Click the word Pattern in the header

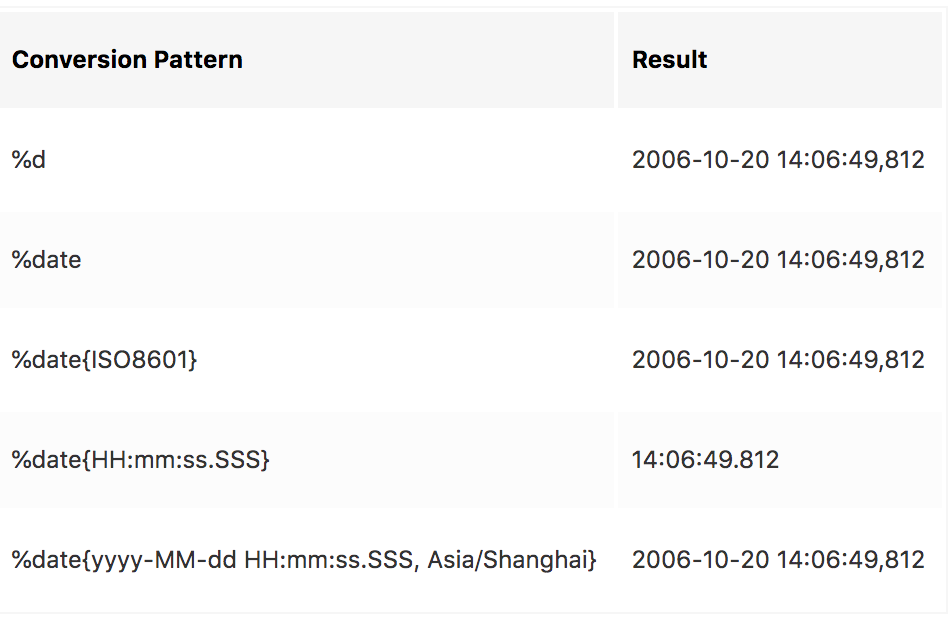198,60
